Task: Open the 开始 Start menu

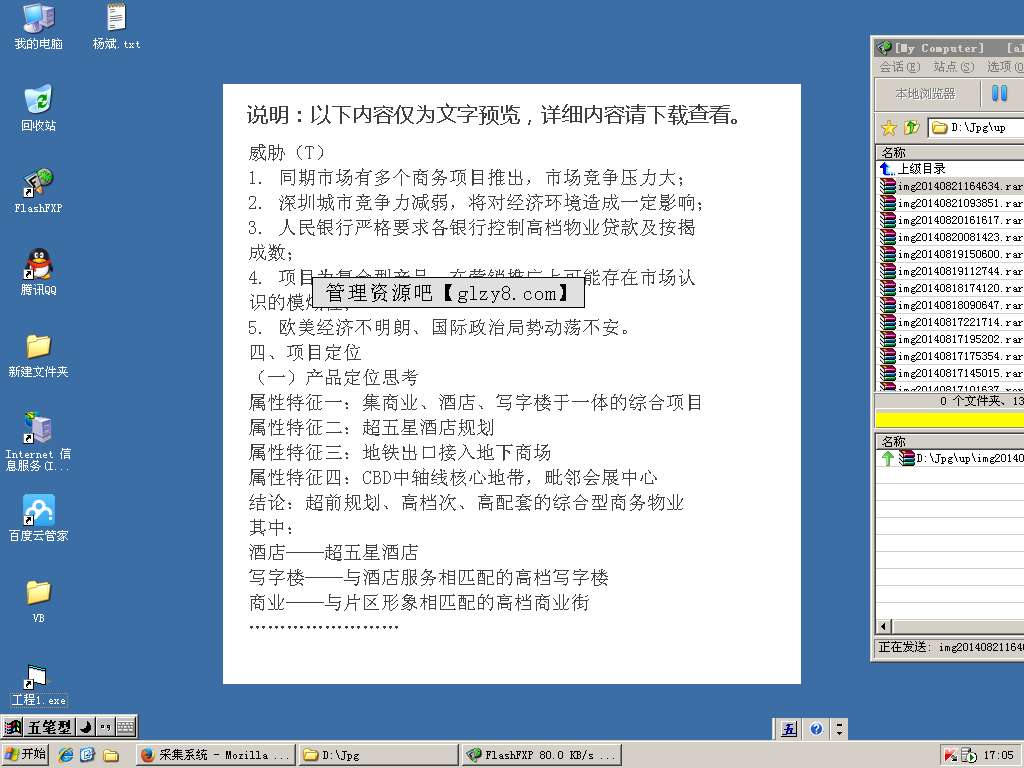Action: 25,754
